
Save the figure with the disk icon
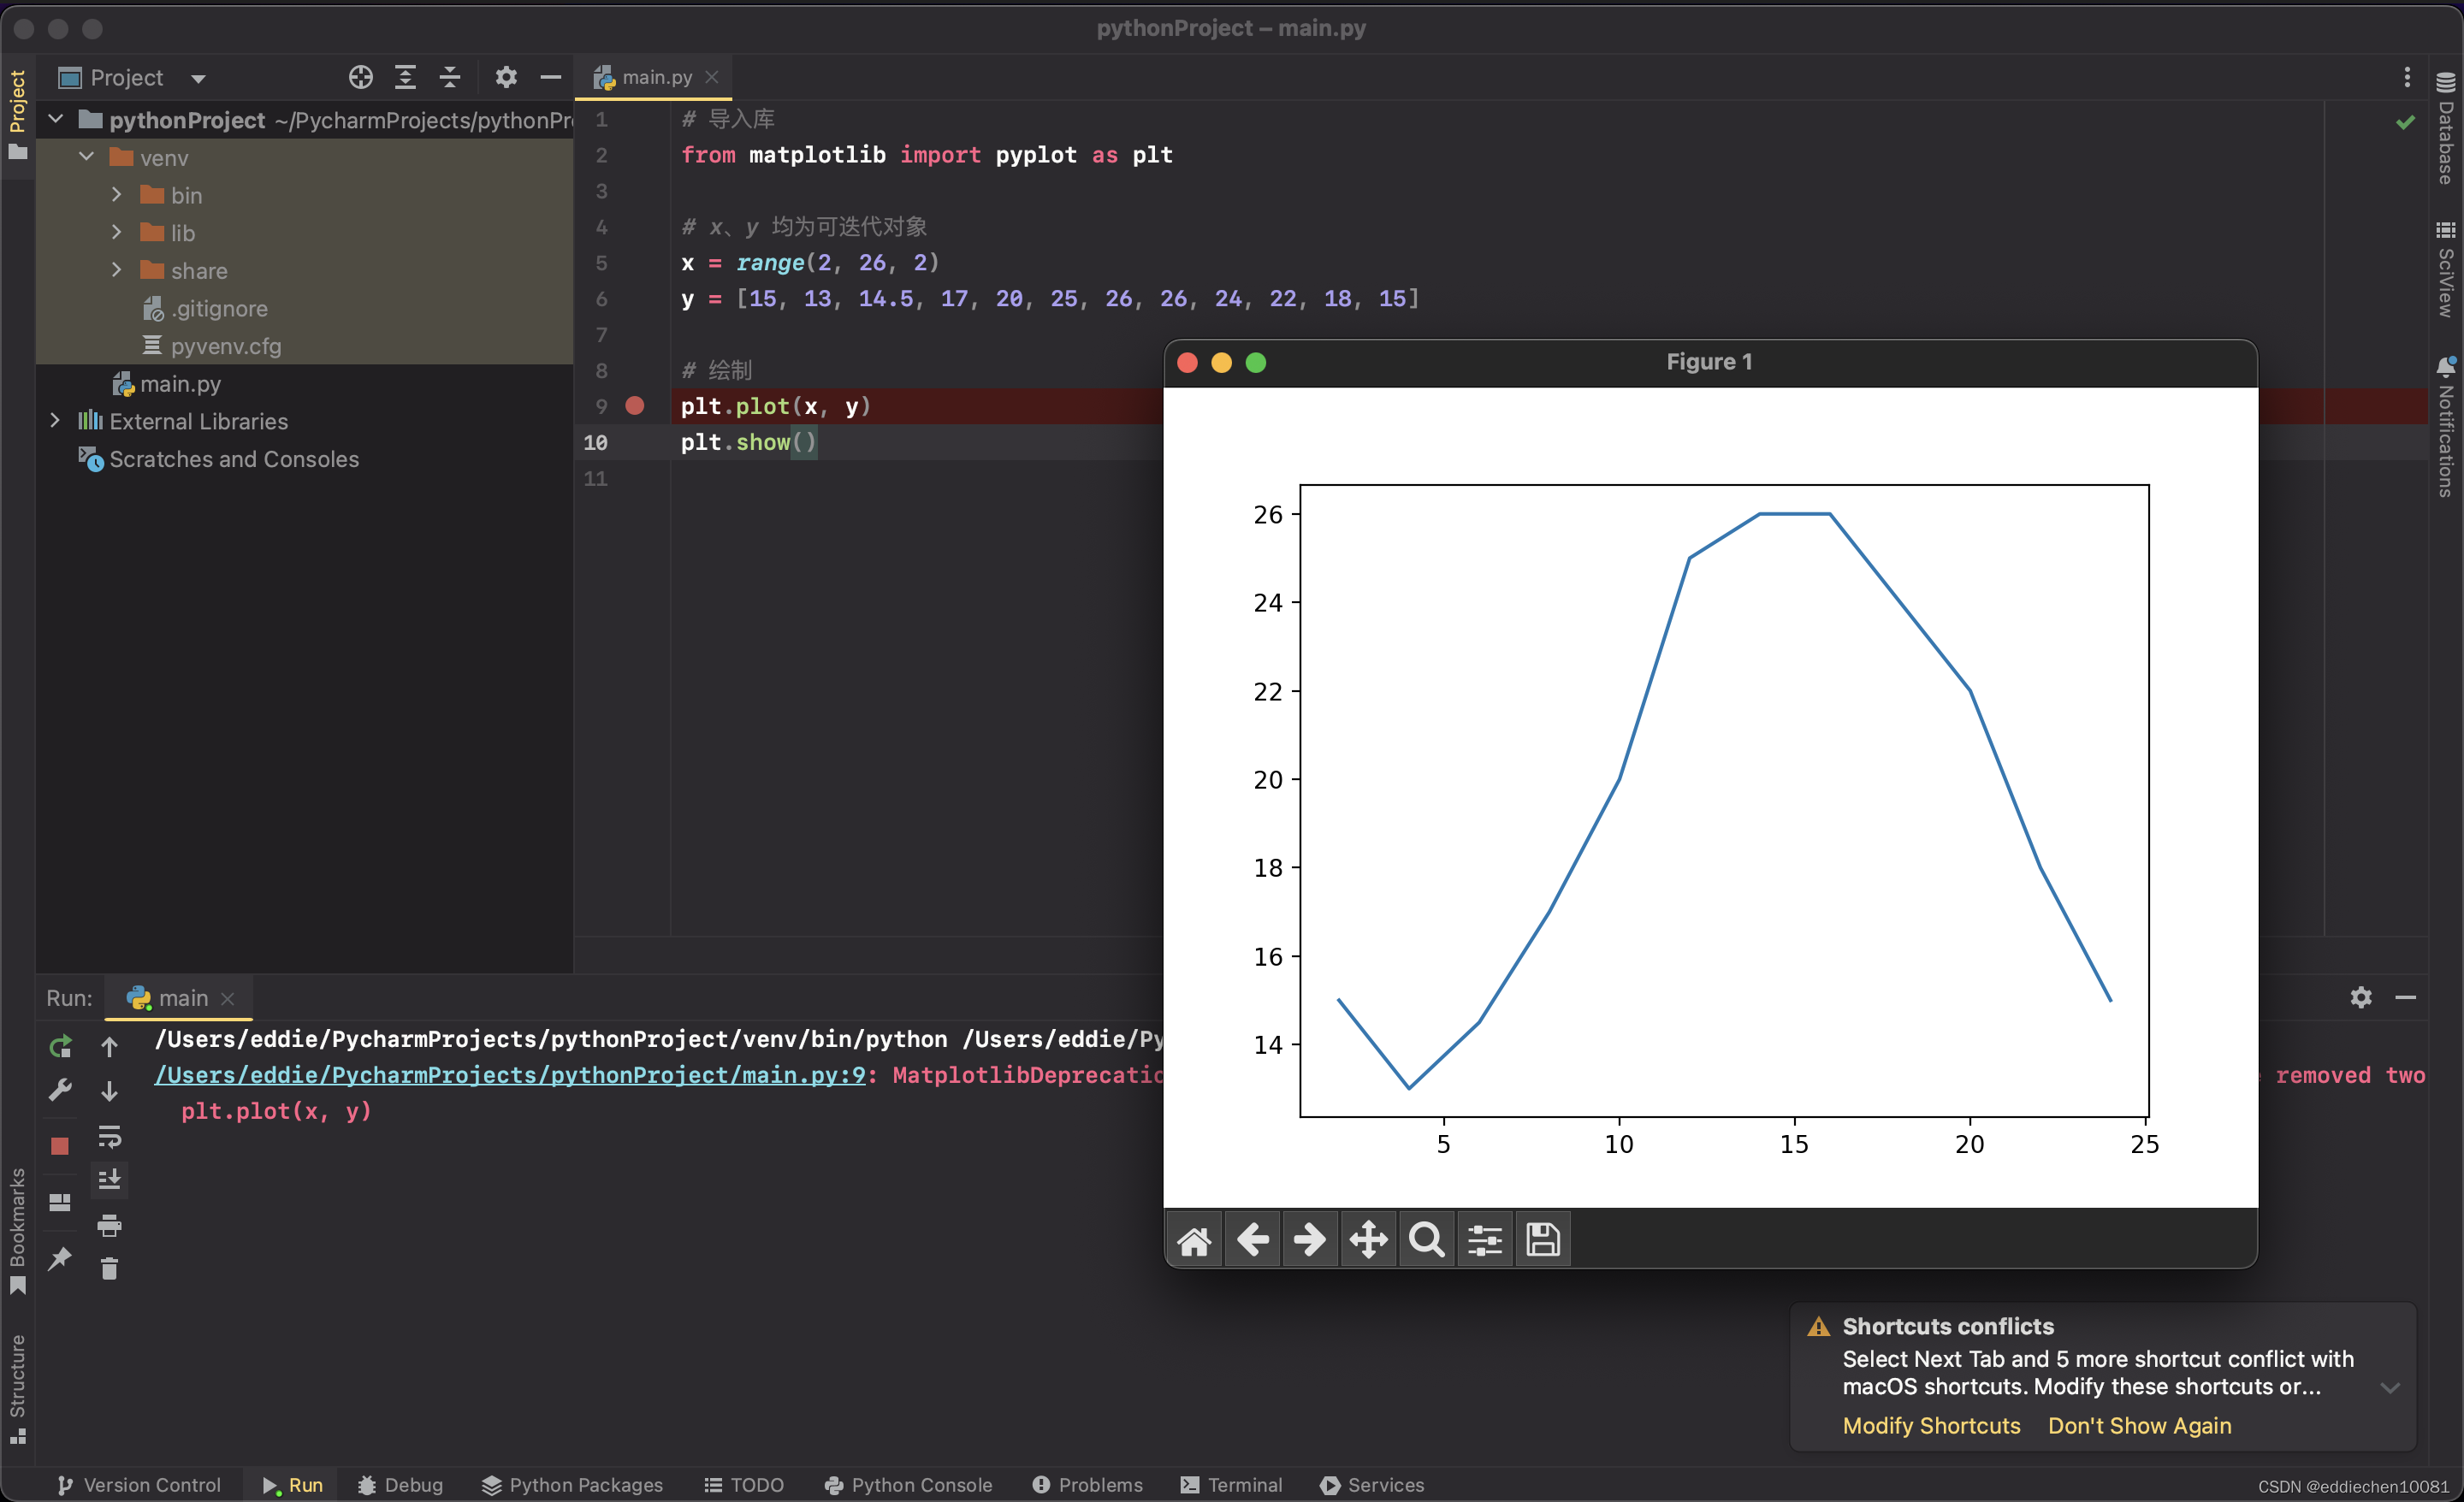[1543, 1240]
